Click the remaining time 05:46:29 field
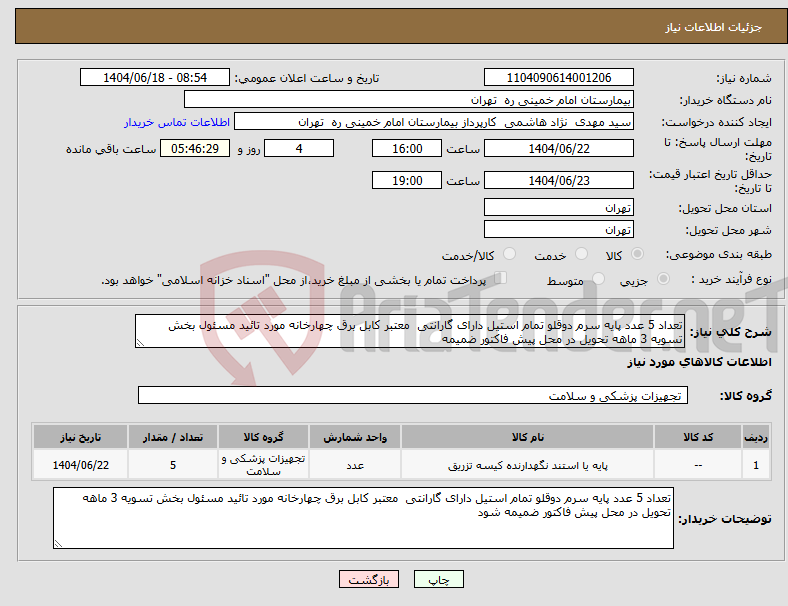Viewport: 788px width, 606px height. pyautogui.click(x=195, y=148)
